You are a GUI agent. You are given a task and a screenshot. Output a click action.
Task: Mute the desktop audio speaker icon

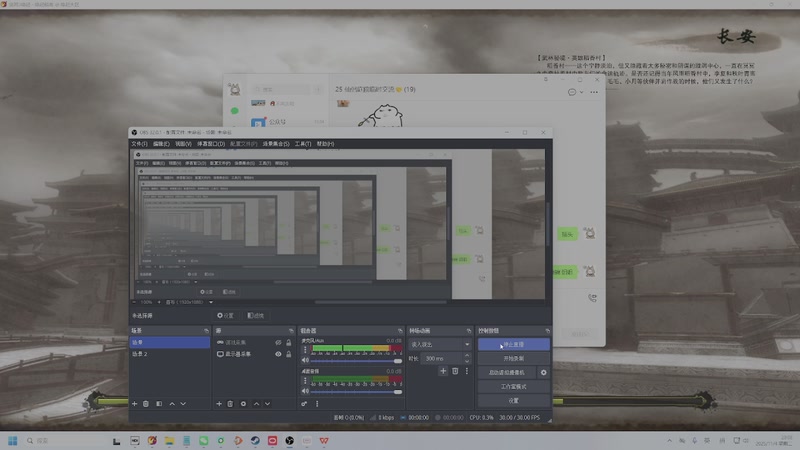tap(305, 391)
